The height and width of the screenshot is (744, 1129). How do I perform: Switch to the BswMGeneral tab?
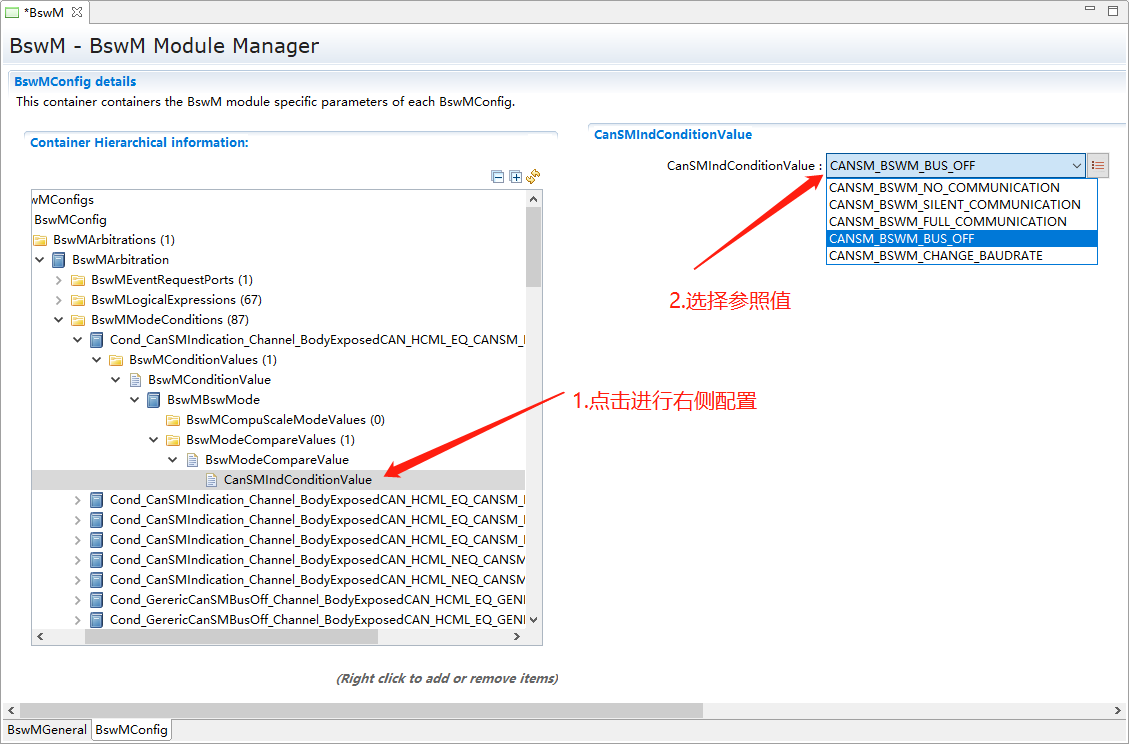(x=47, y=730)
